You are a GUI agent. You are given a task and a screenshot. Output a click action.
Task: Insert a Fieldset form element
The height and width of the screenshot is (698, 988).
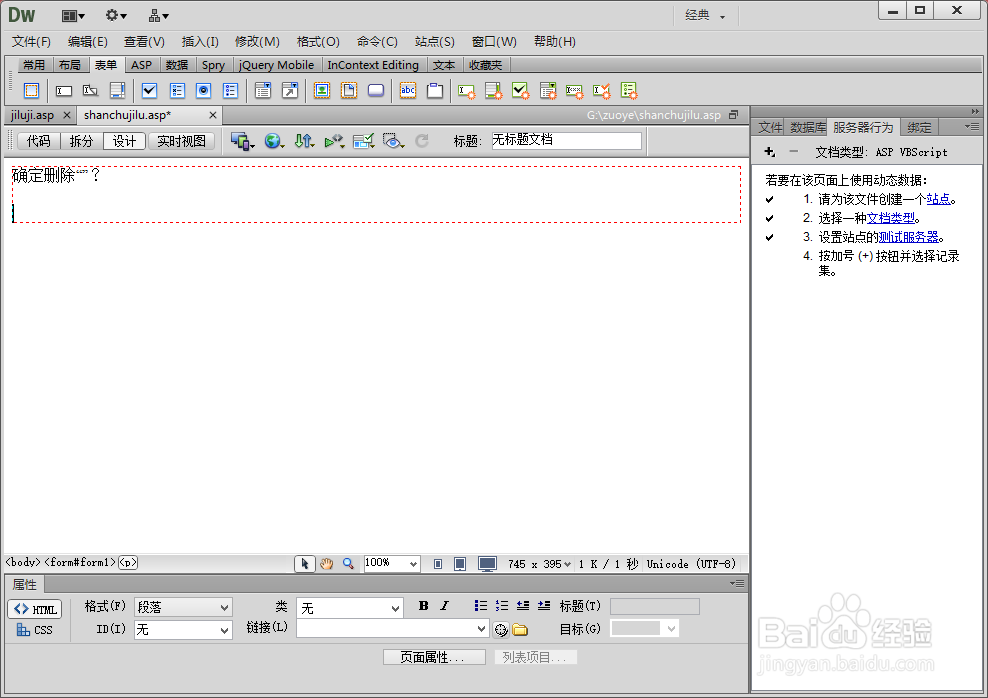[435, 91]
